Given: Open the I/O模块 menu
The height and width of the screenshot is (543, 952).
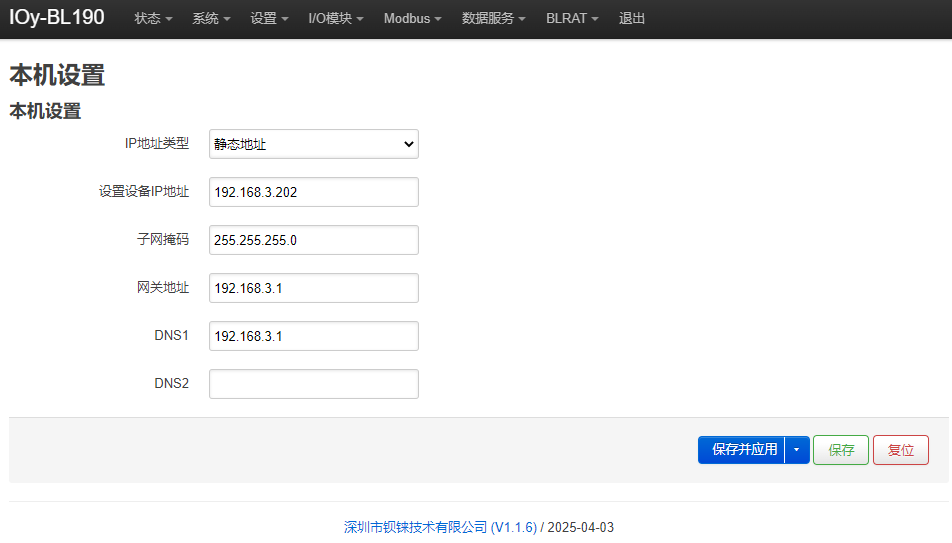Looking at the screenshot, I should click(336, 18).
